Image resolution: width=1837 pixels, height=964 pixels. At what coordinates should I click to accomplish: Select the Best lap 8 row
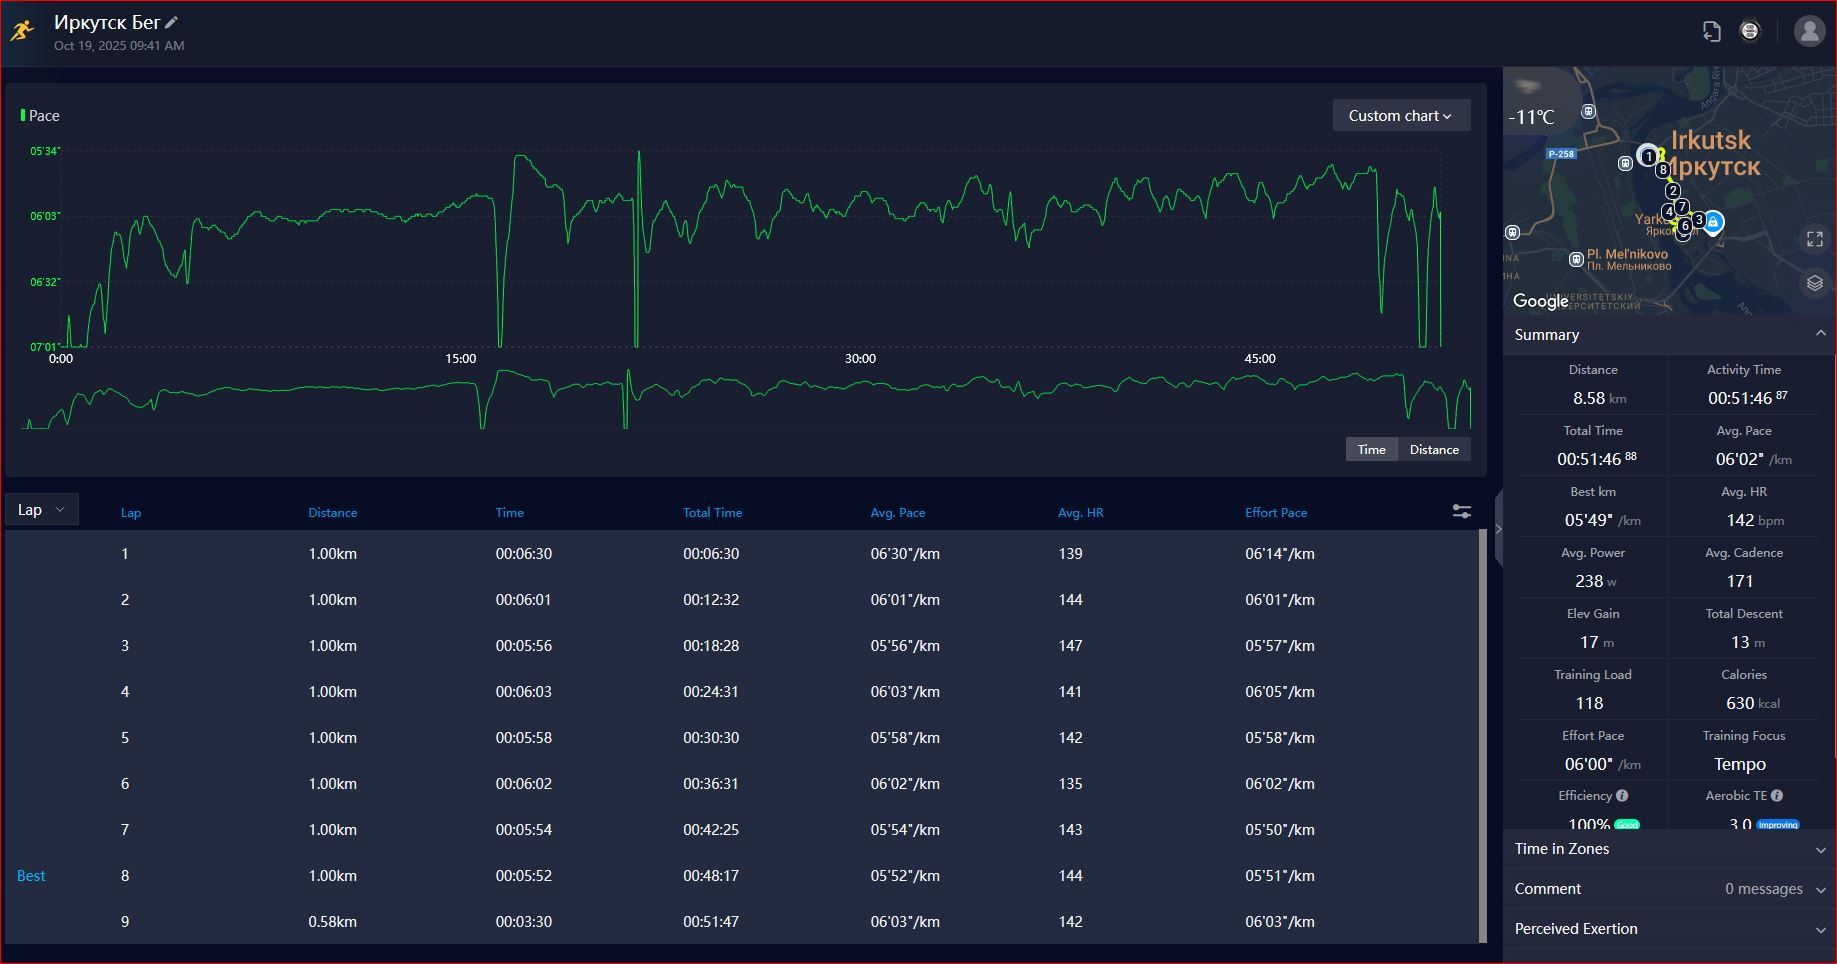tap(741, 876)
